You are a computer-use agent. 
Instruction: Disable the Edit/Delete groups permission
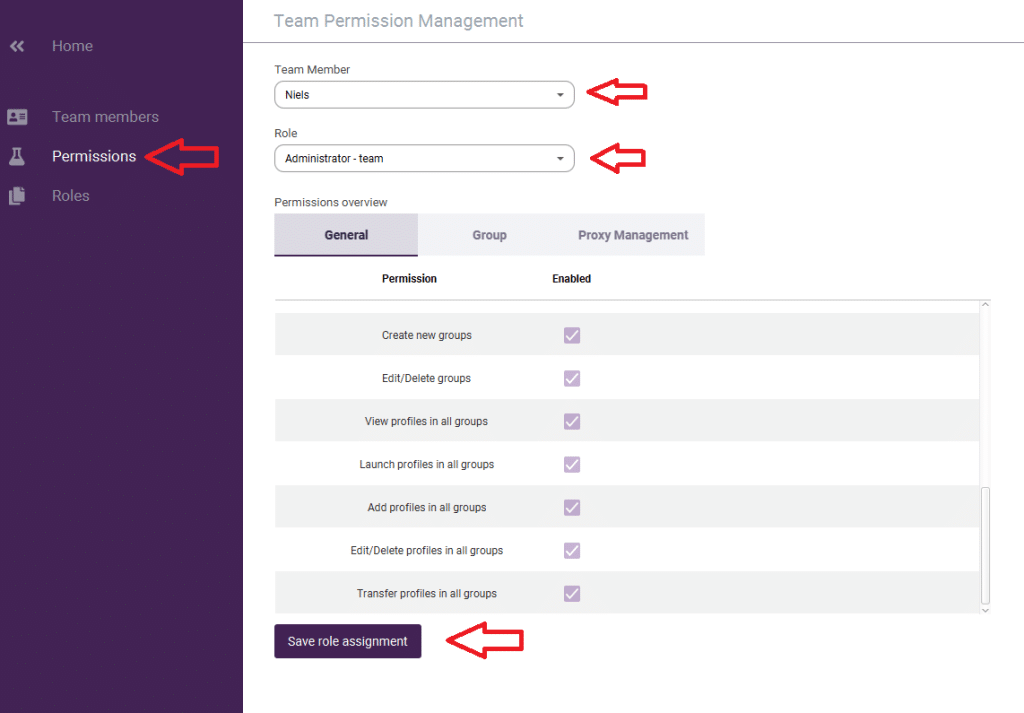(571, 378)
